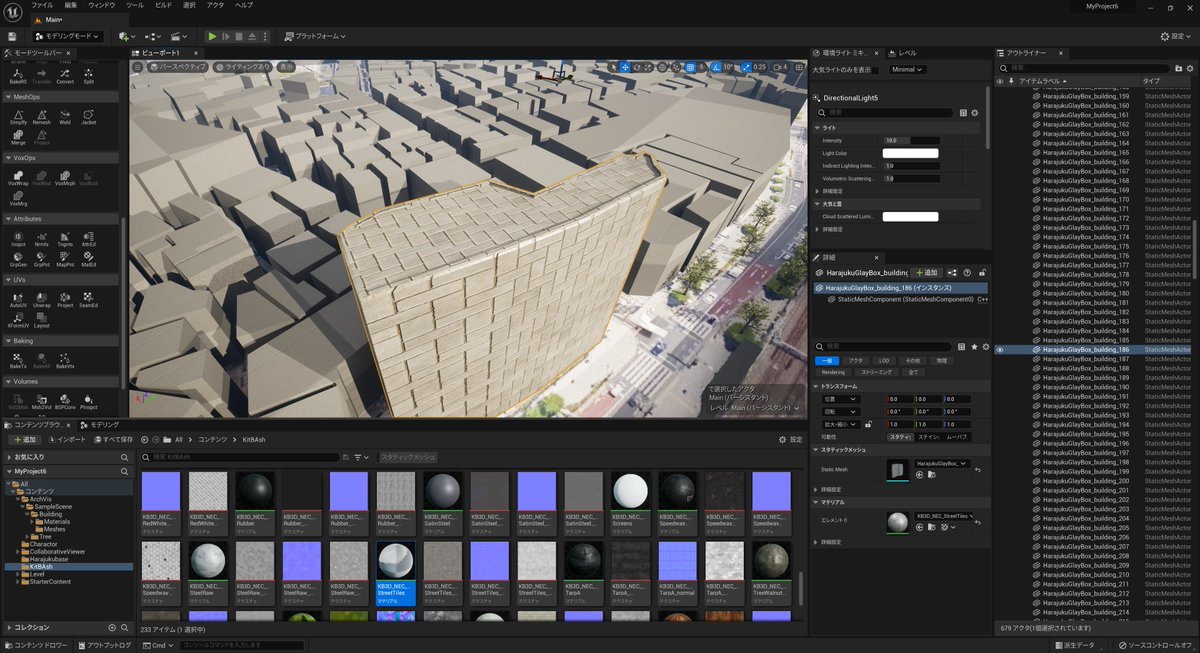The image size is (1200, 653).
Task: Add a new collection with plus icon
Action: click(x=111, y=628)
